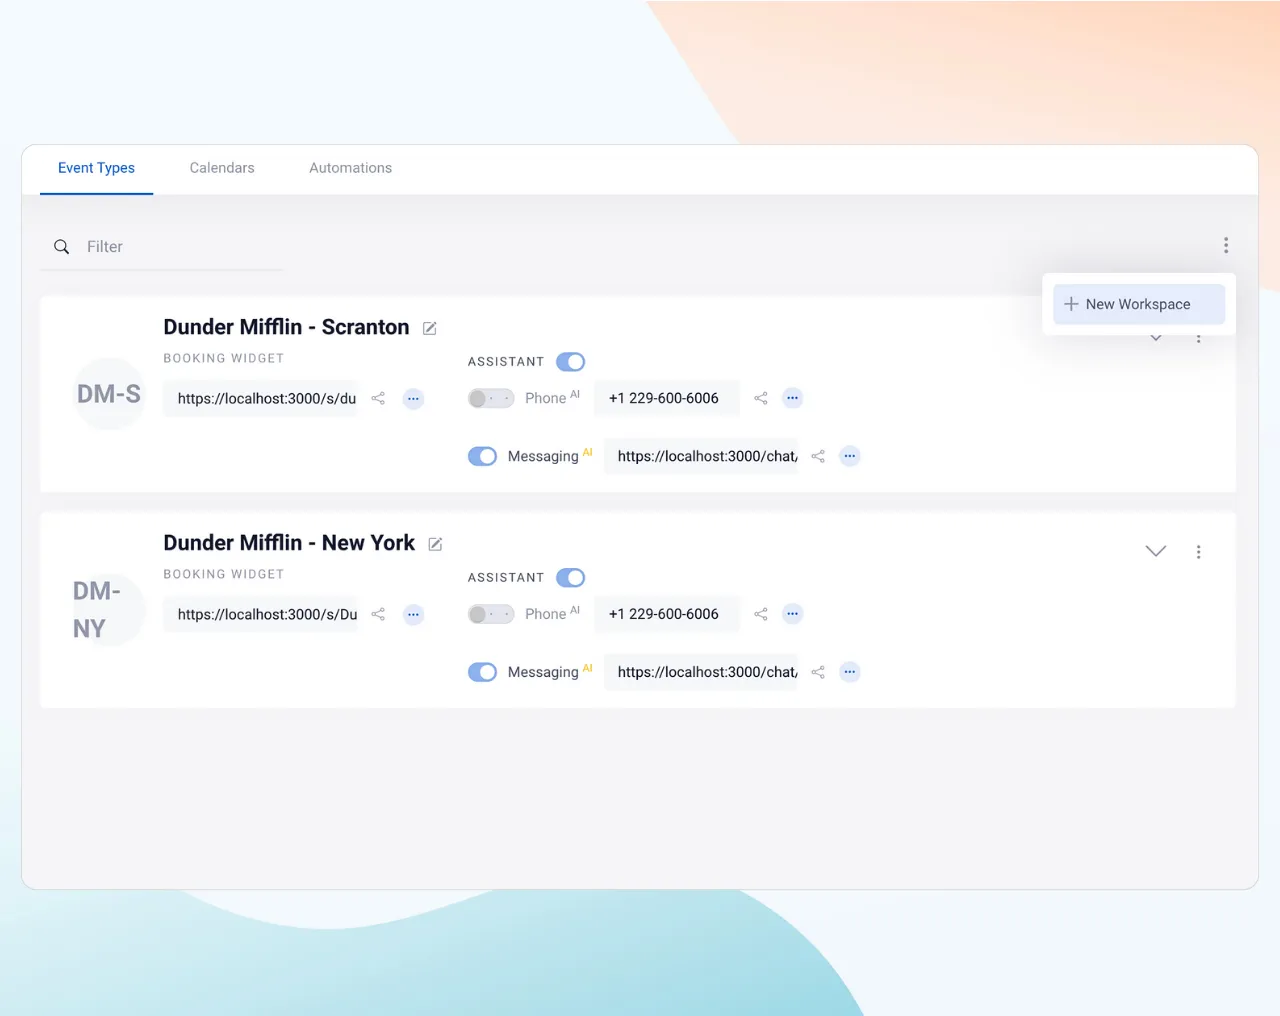This screenshot has width=1280, height=1016.
Task: Share the Scranton booking widget link
Action: (x=378, y=398)
